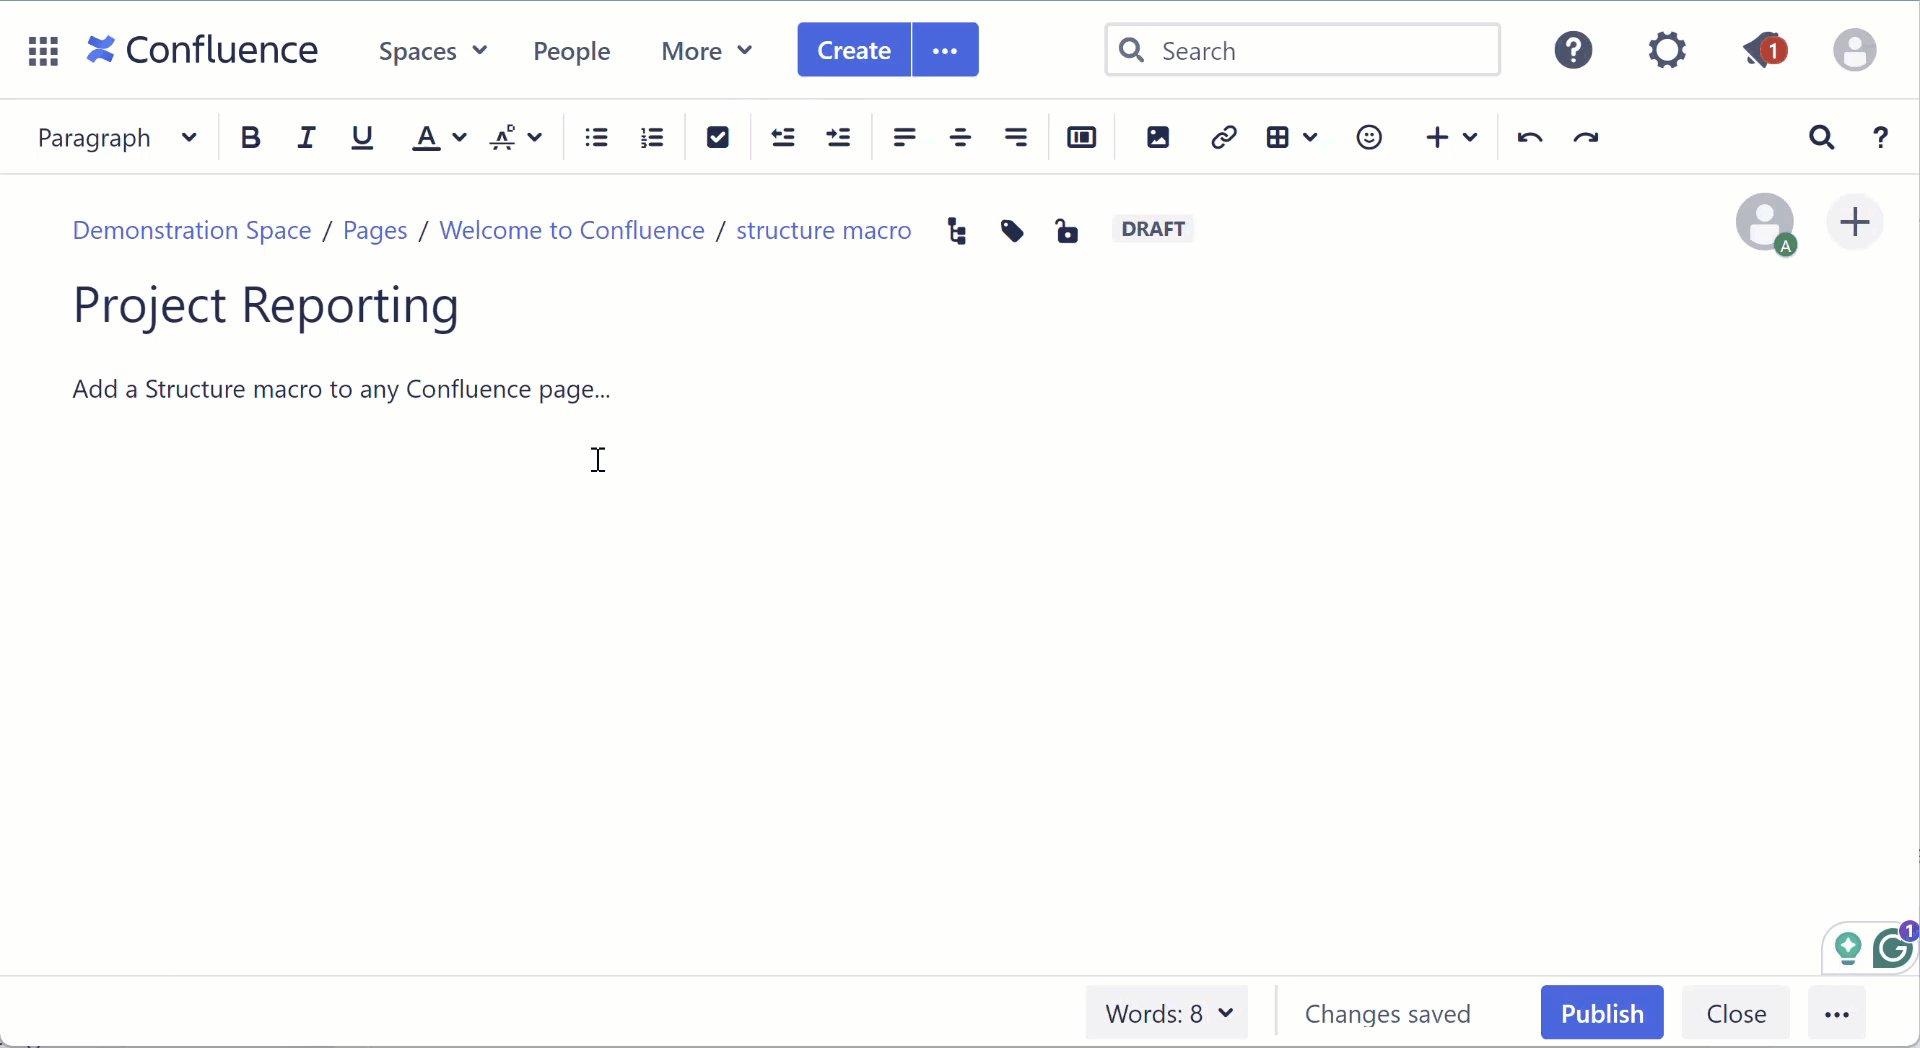Go to Demonstration Space breadcrumb link
1920x1048 pixels.
tap(191, 230)
